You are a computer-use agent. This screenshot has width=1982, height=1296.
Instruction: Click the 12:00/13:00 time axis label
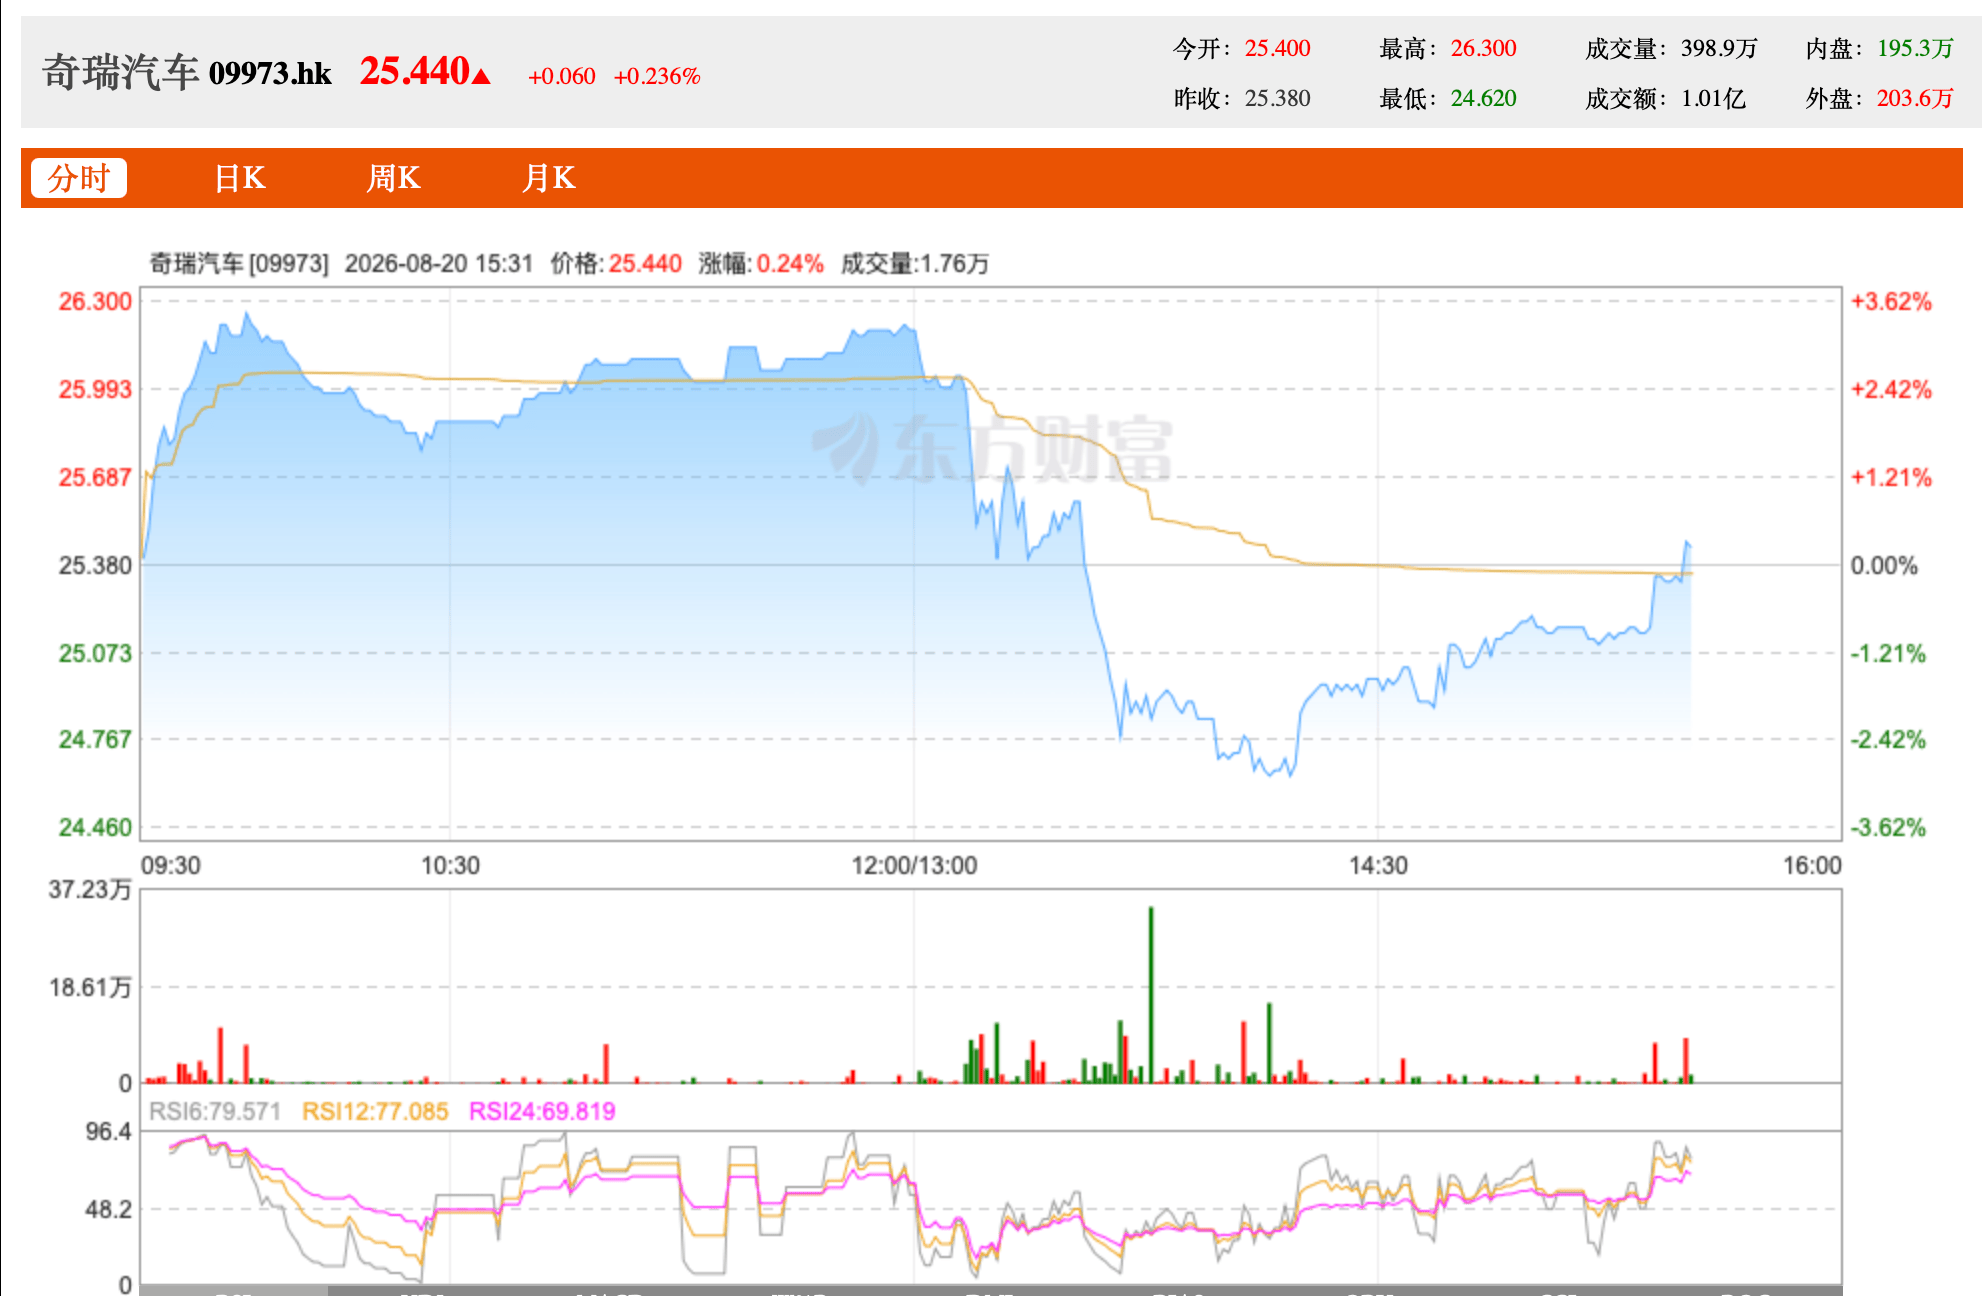[914, 865]
